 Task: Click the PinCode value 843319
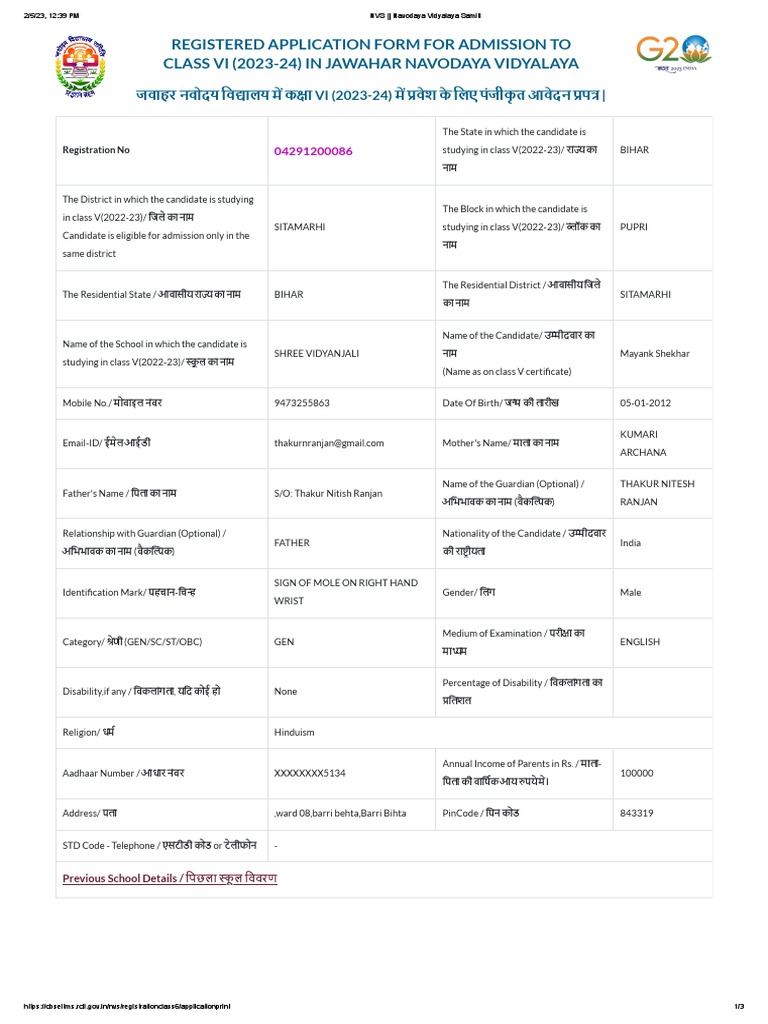[637, 813]
